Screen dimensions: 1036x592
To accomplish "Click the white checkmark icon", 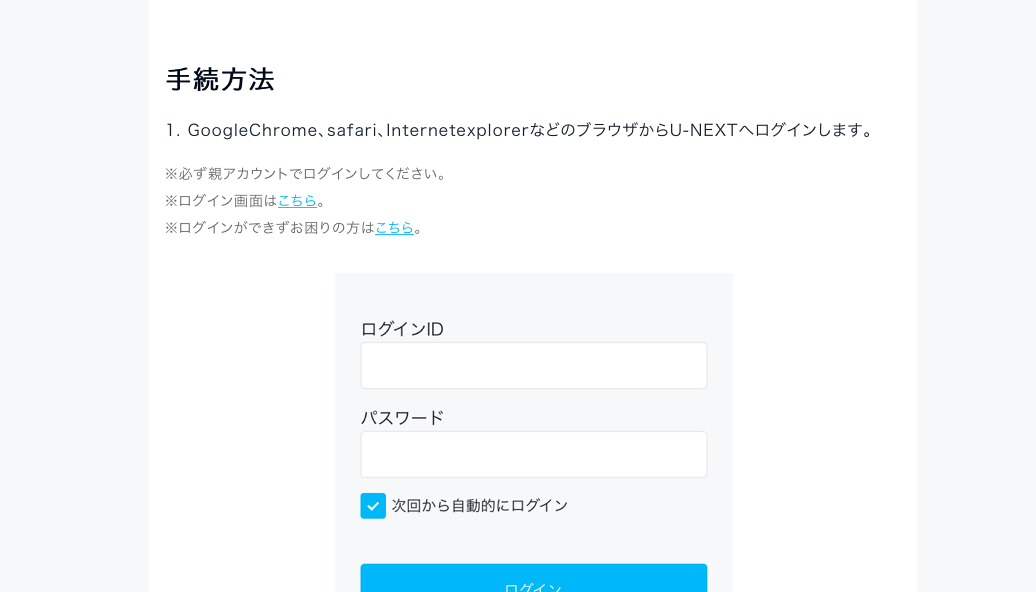I will pos(373,506).
